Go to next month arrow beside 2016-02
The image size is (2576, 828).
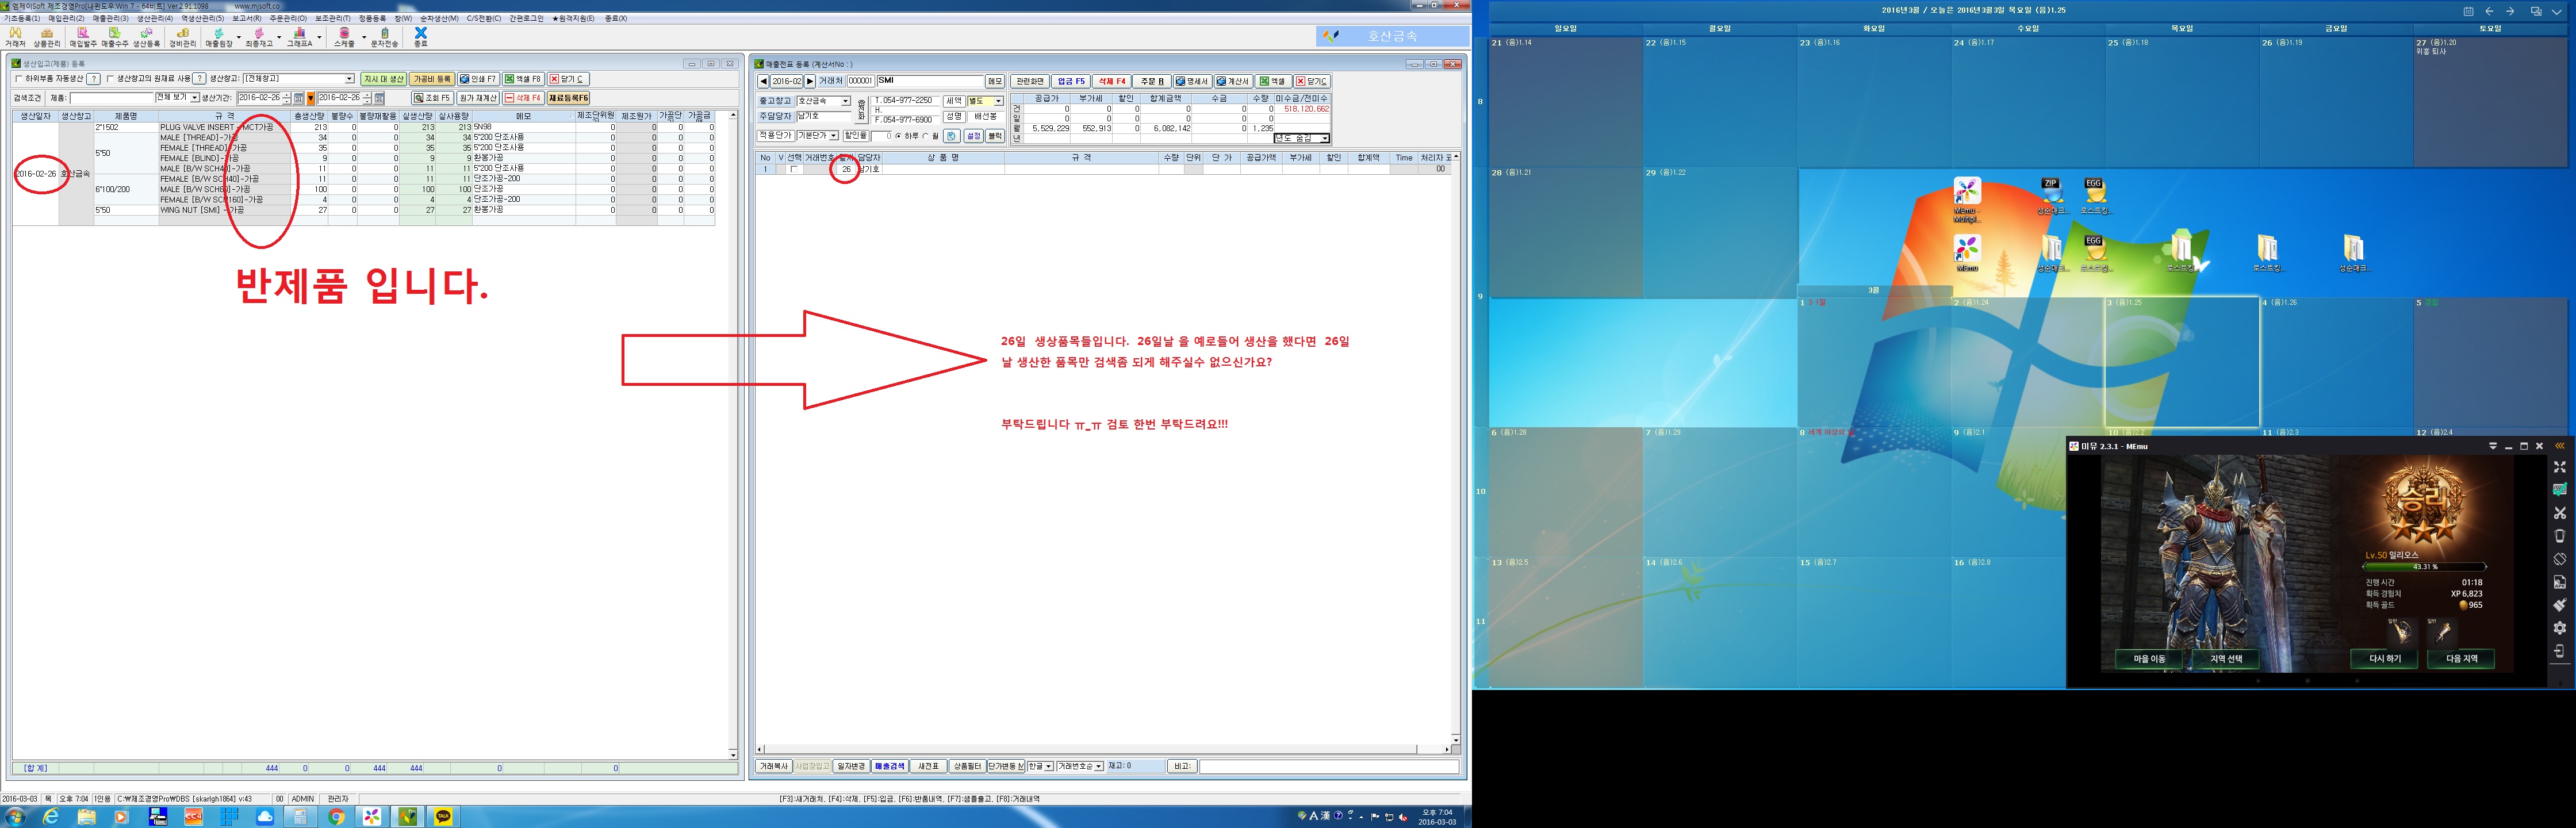point(810,81)
